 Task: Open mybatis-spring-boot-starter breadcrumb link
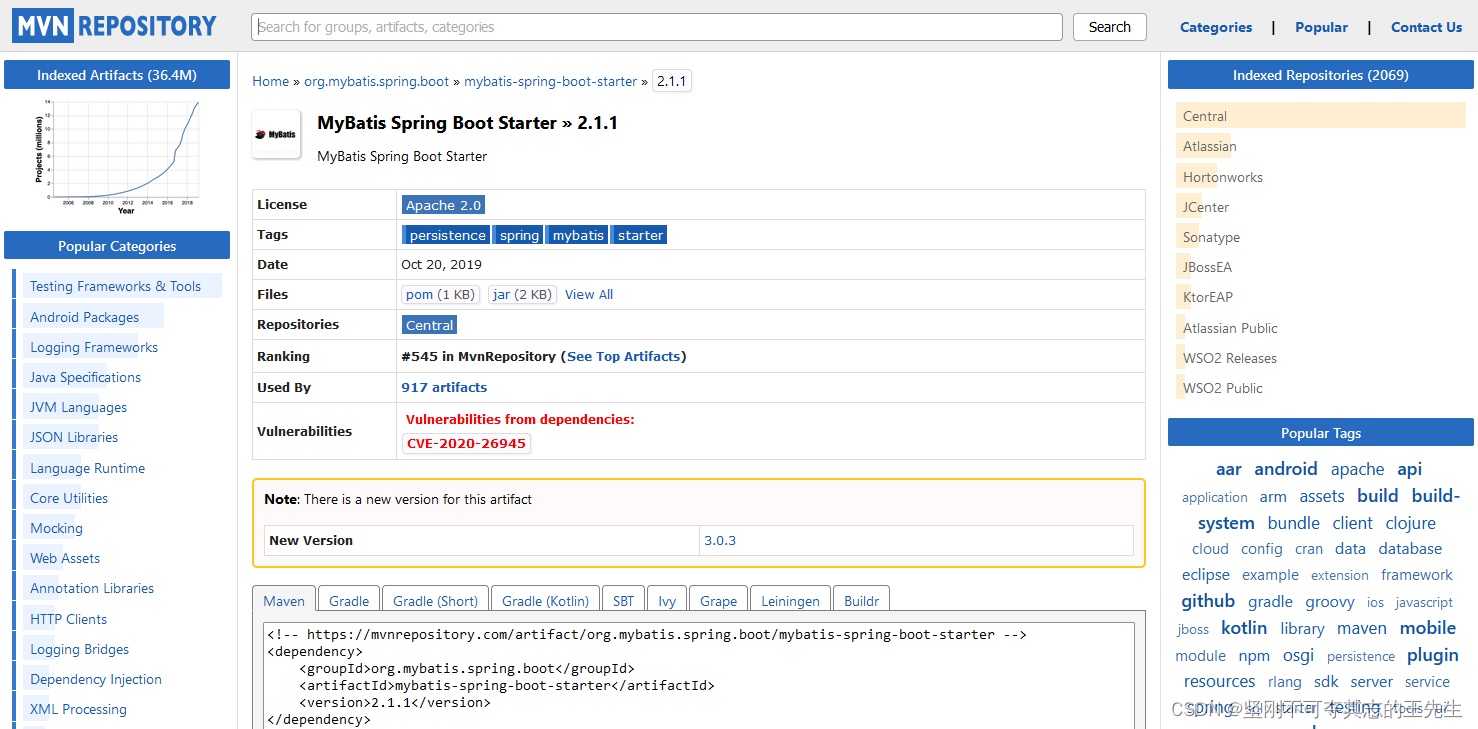tap(550, 81)
